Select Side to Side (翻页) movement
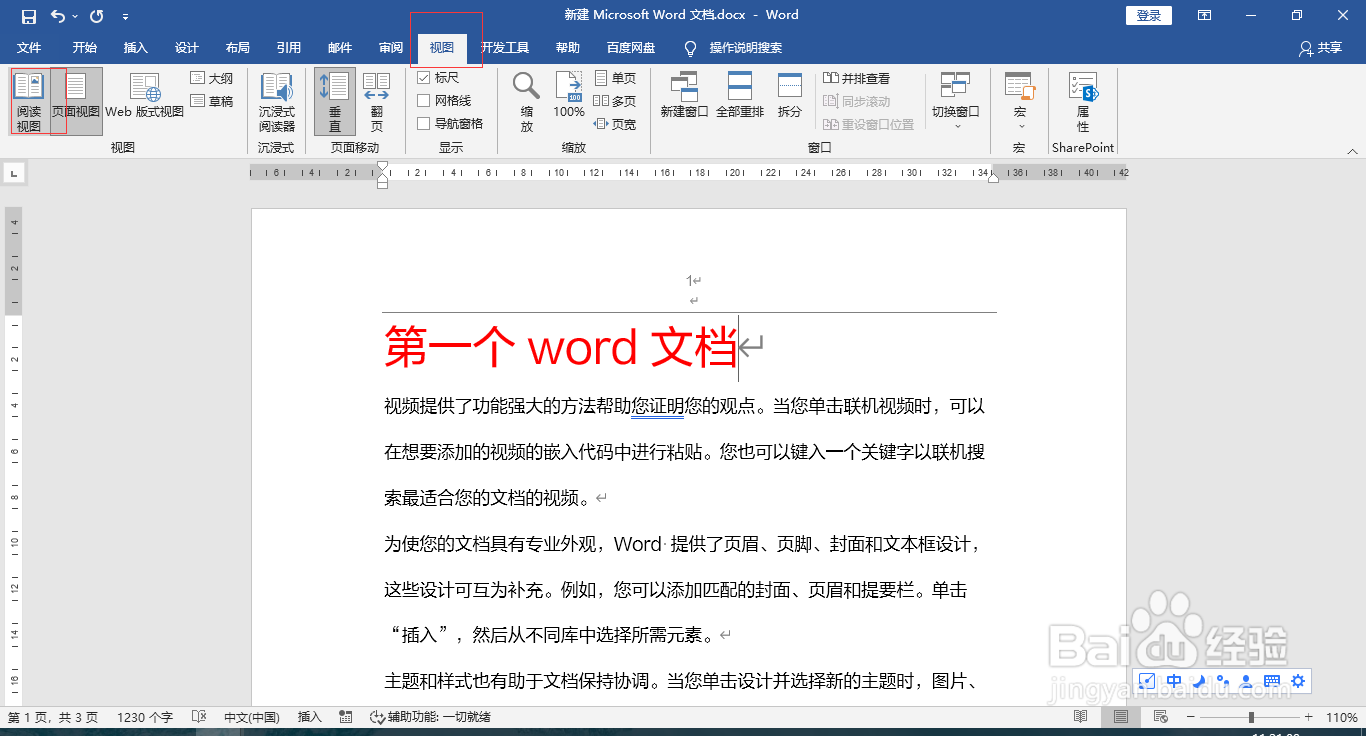Image resolution: width=1366 pixels, height=736 pixels. pyautogui.click(x=377, y=101)
